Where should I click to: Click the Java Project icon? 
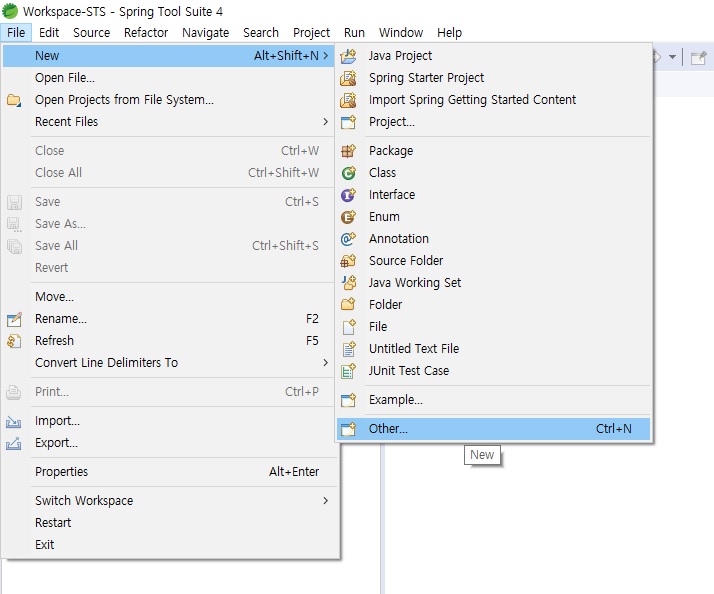[x=348, y=56]
